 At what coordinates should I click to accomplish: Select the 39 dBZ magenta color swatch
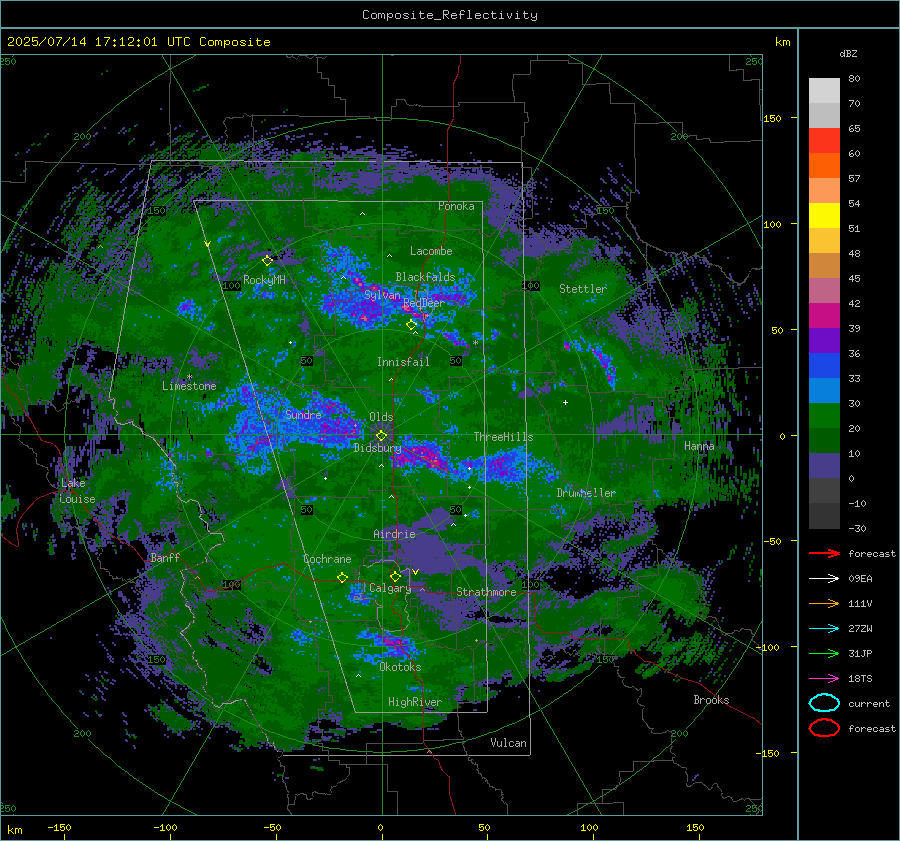point(824,315)
